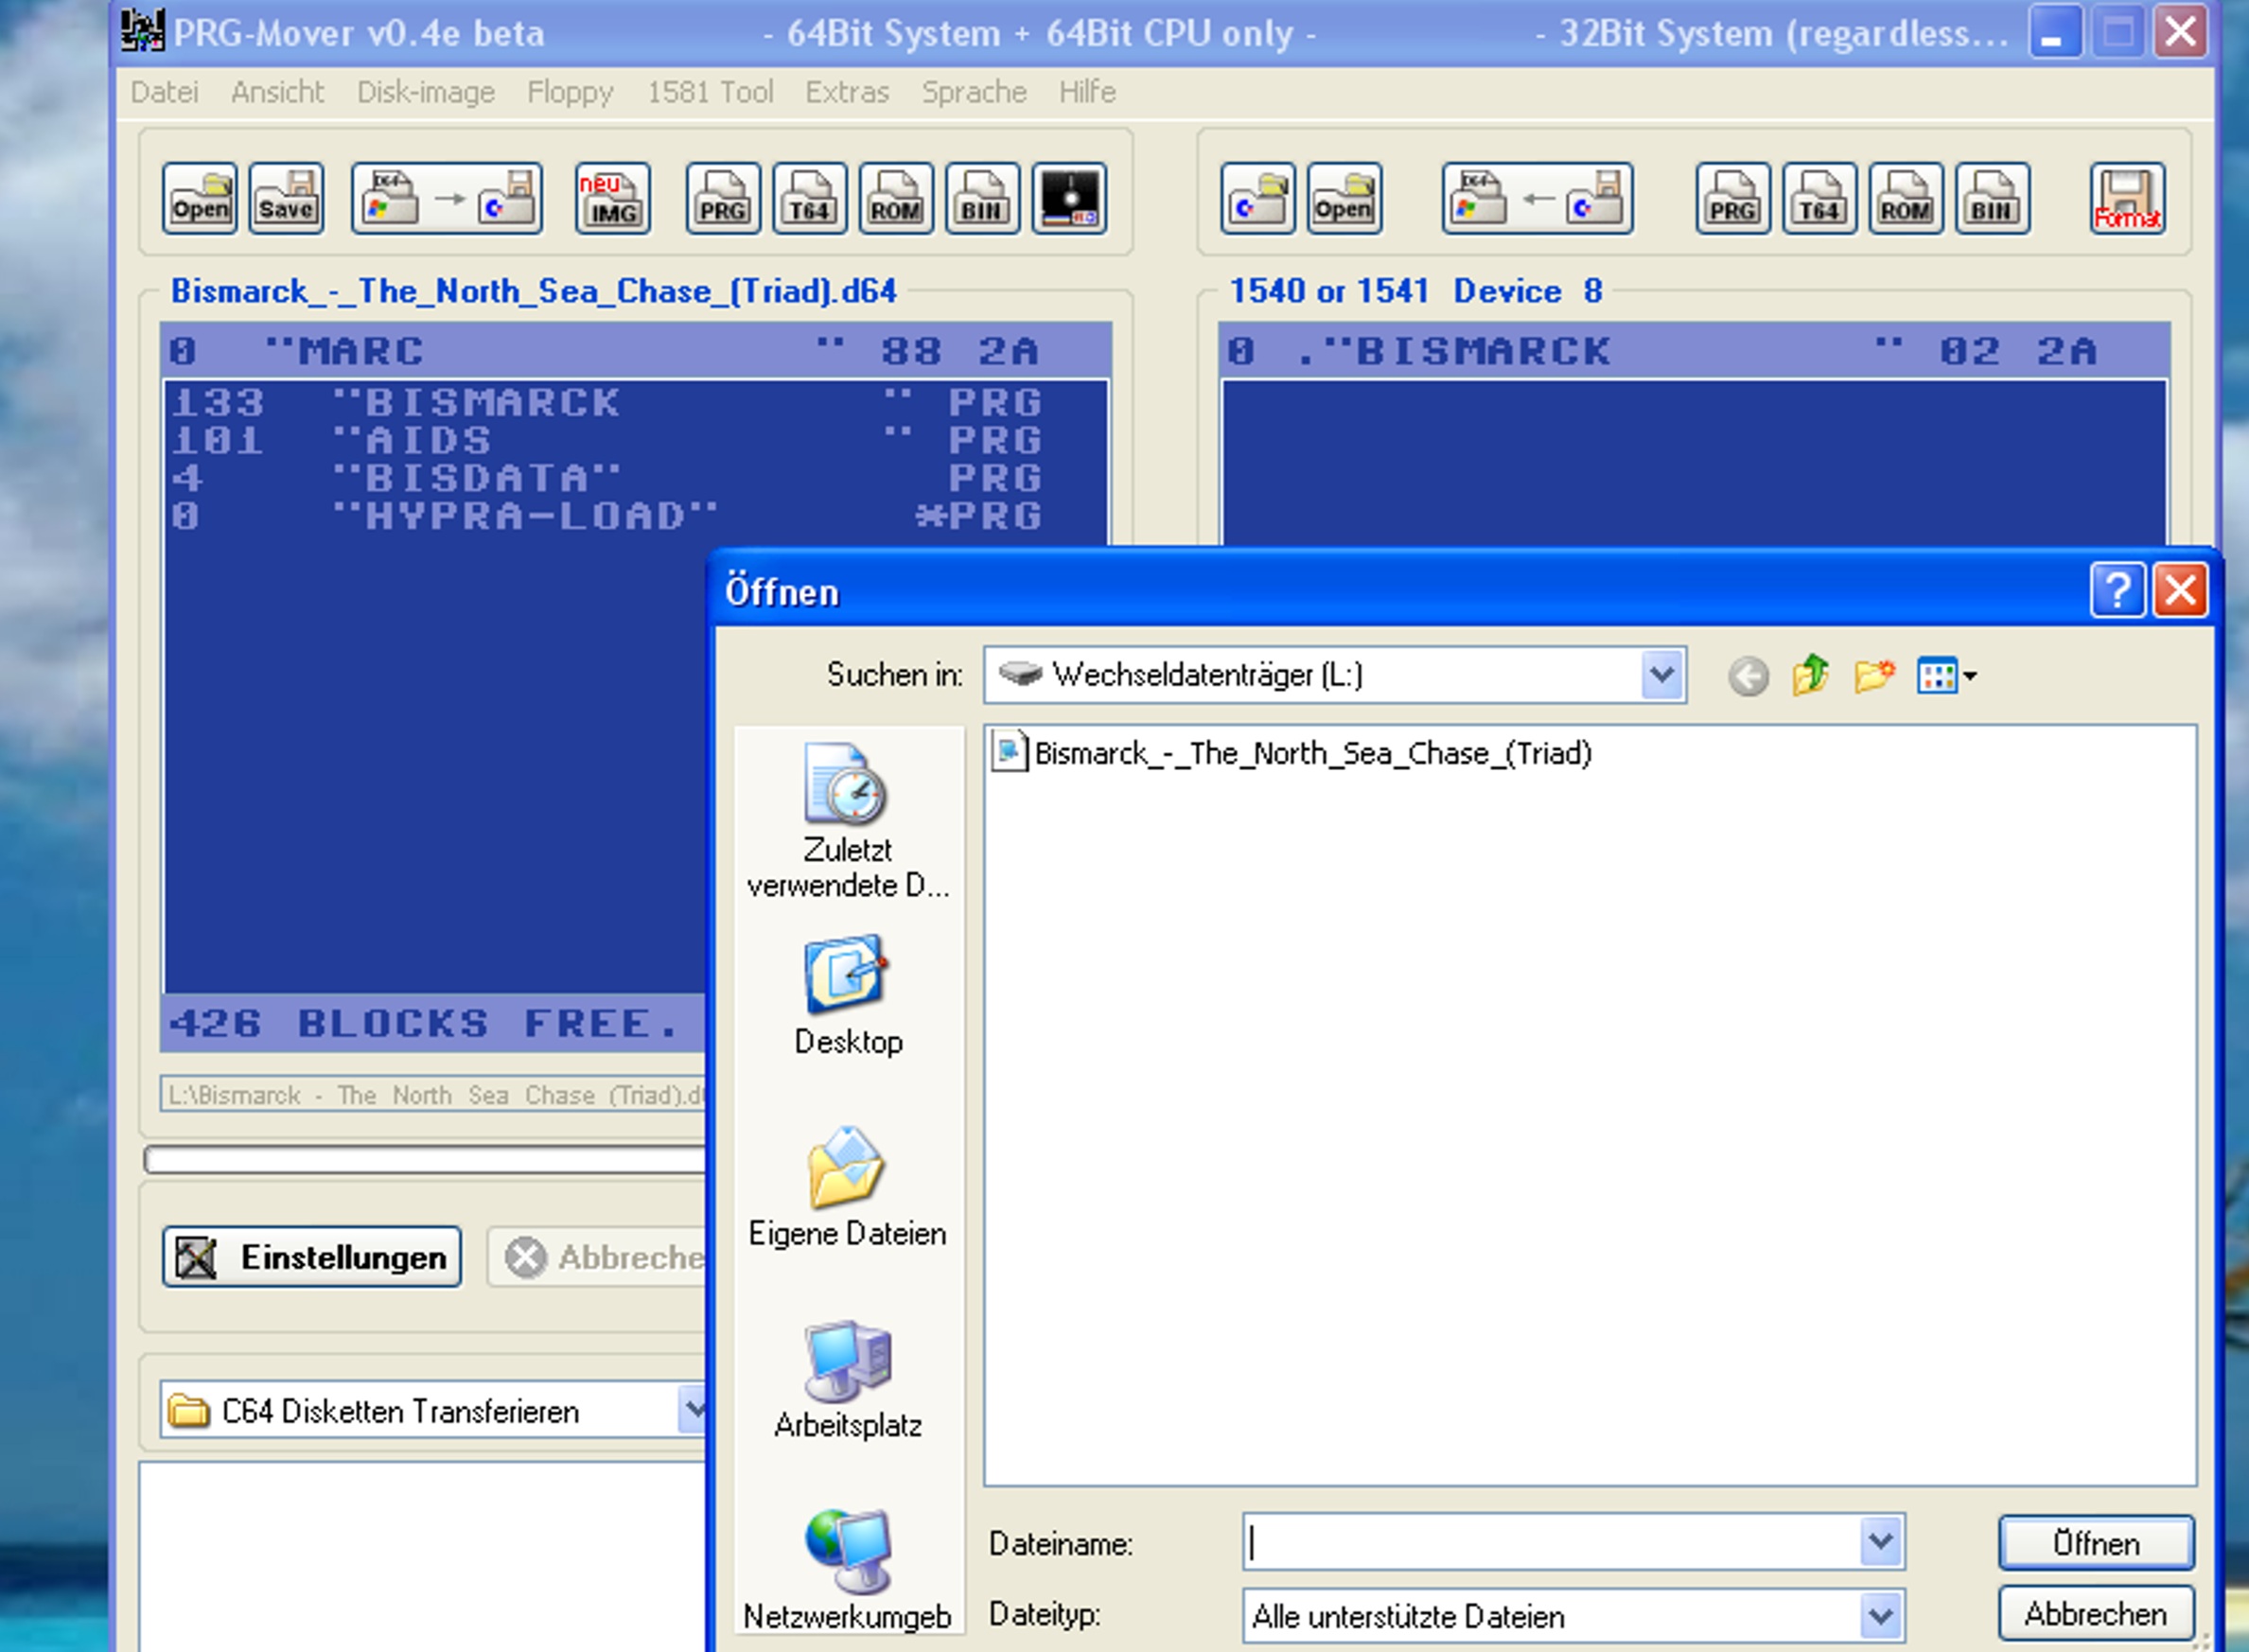Click the left panel BIN icon
The width and height of the screenshot is (2249, 1652).
[982, 198]
